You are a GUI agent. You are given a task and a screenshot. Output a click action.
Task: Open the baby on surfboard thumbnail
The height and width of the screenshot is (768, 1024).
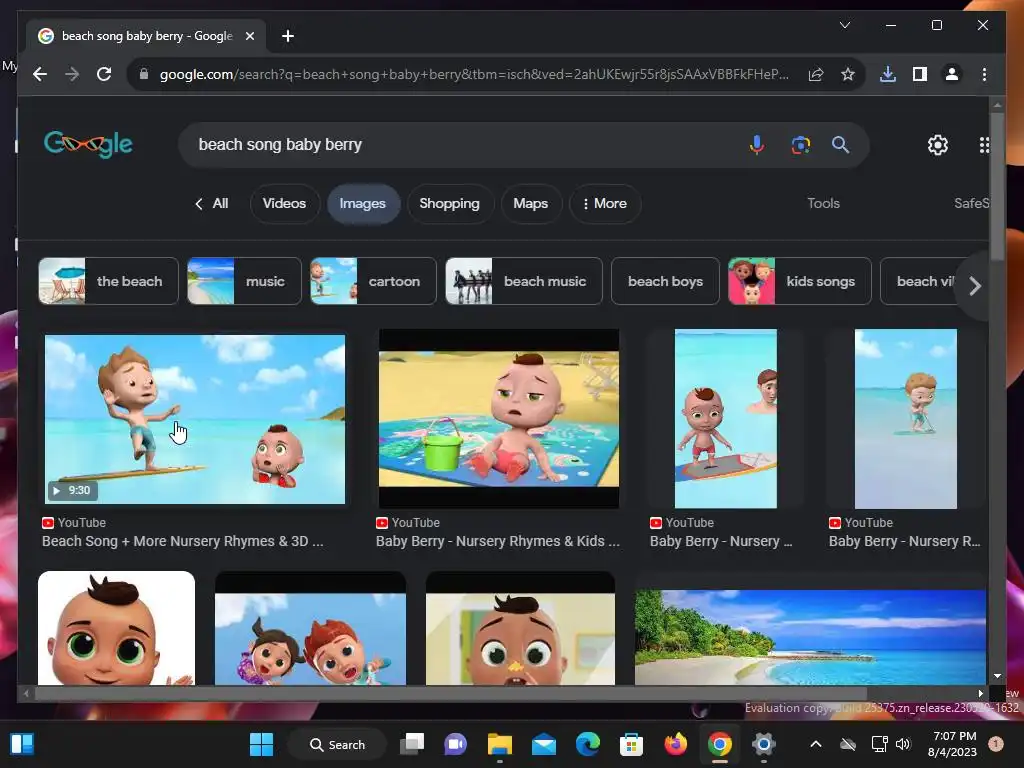click(726, 419)
